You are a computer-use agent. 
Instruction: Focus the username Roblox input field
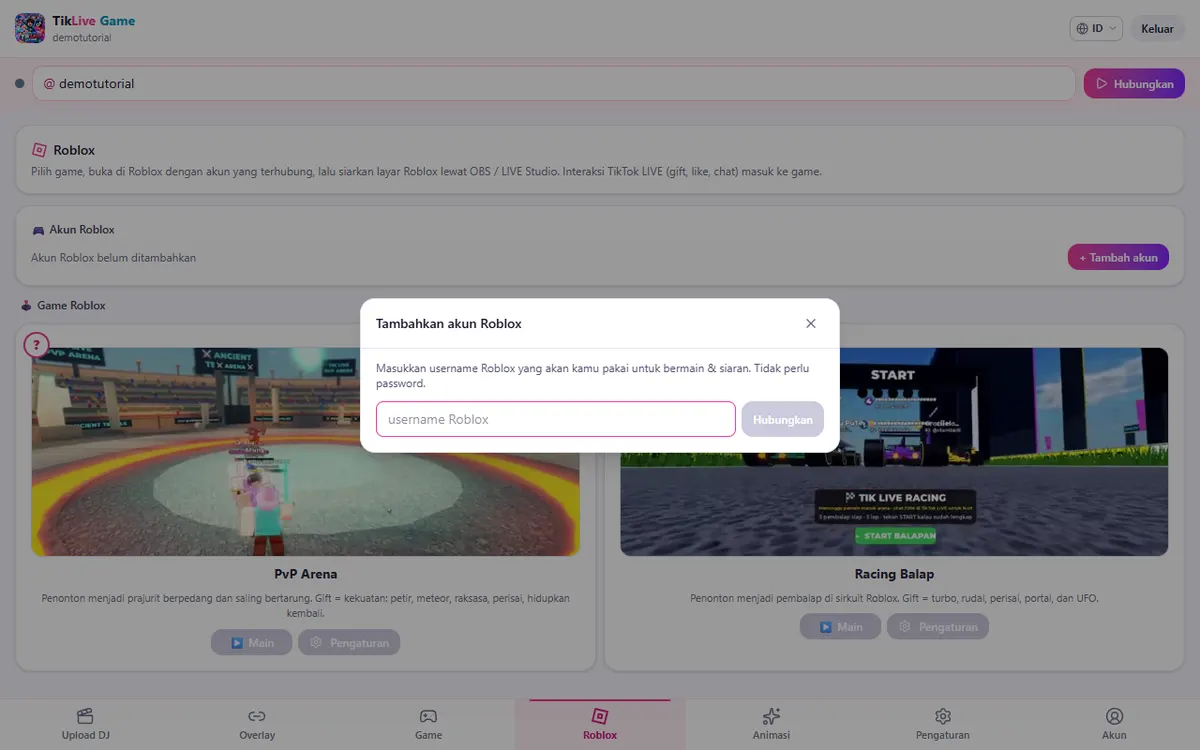pyautogui.click(x=556, y=419)
